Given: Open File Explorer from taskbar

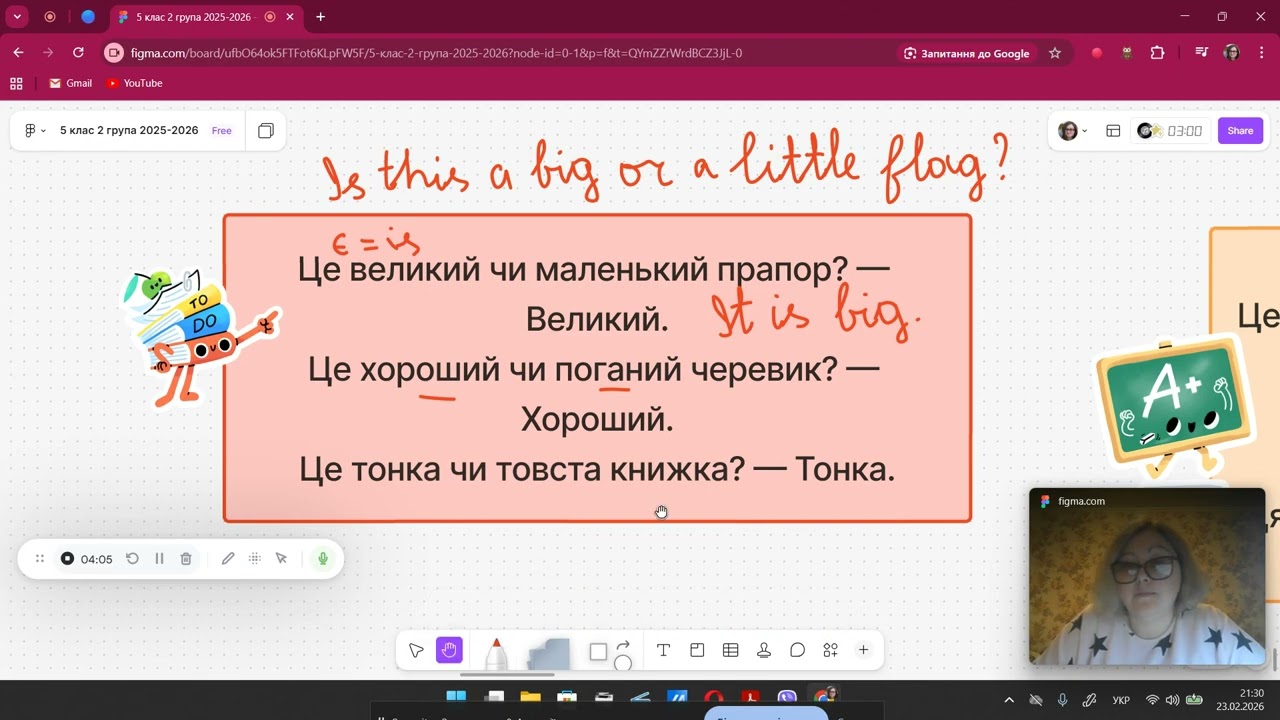Looking at the screenshot, I should click(530, 697).
